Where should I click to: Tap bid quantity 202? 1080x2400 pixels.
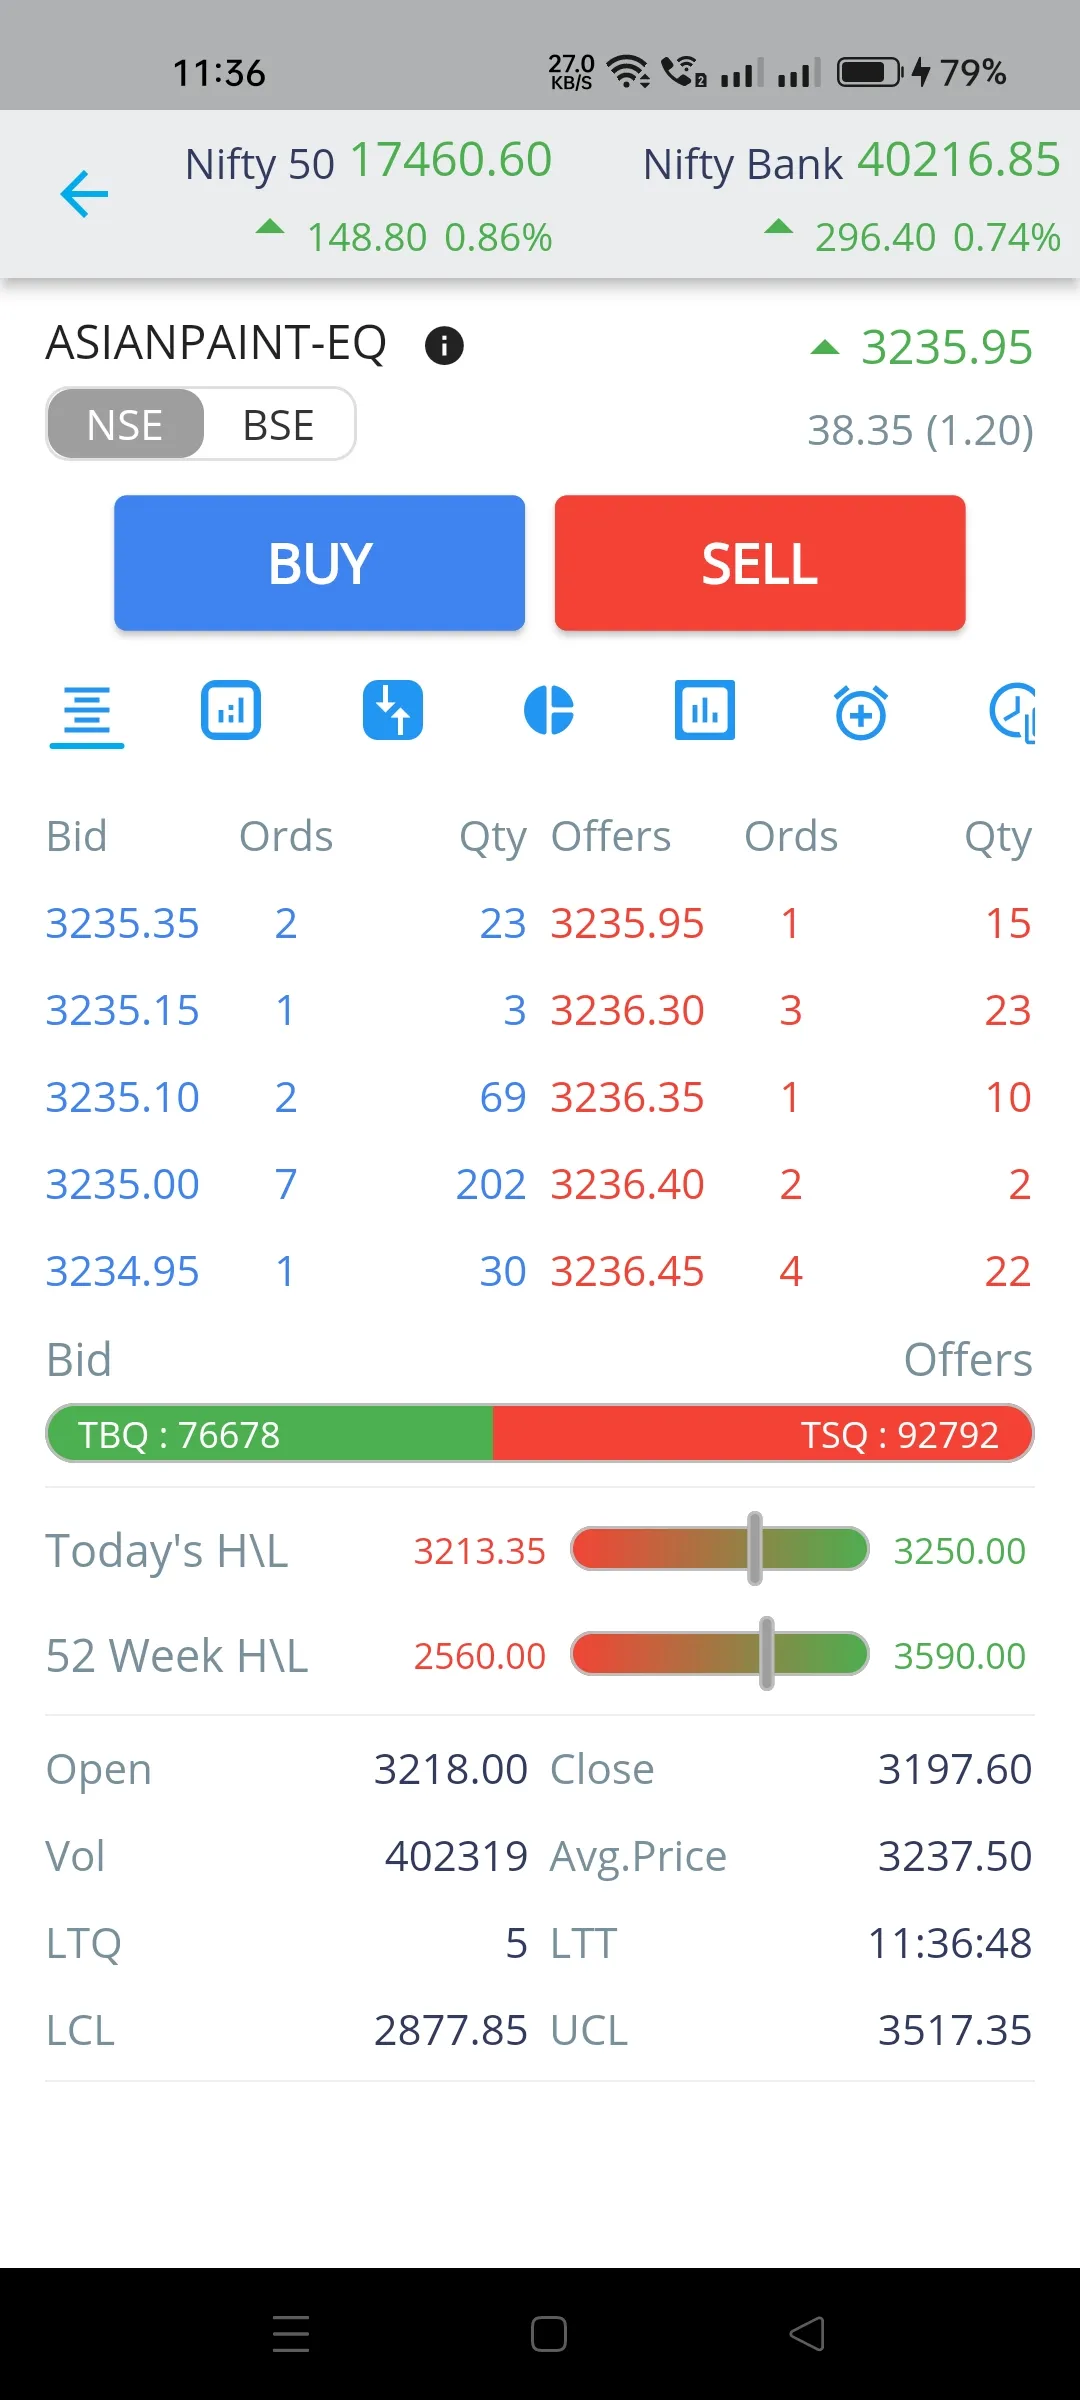point(490,1184)
